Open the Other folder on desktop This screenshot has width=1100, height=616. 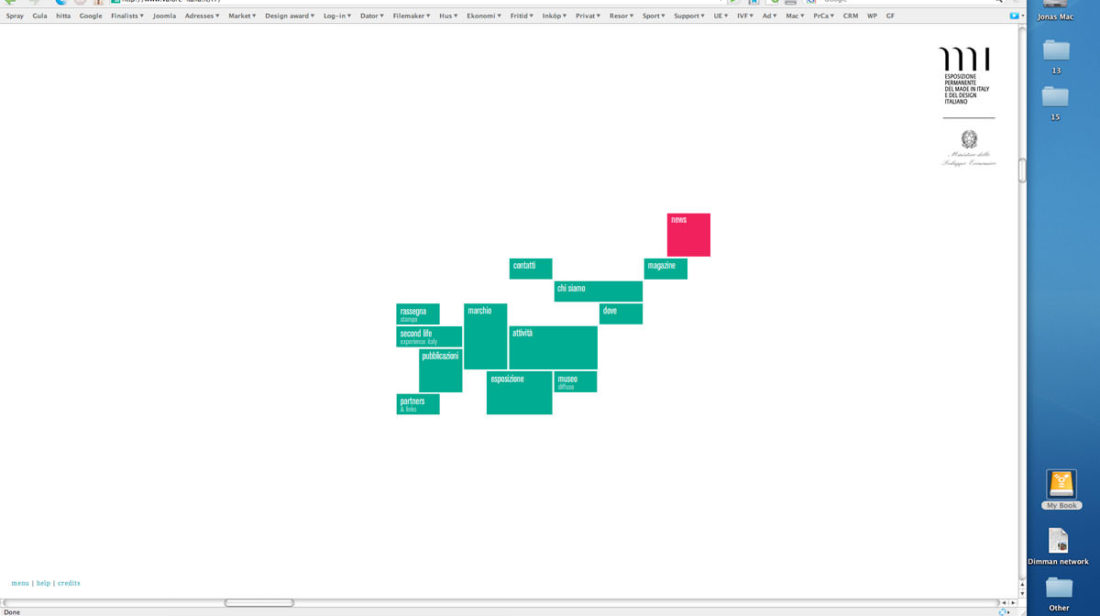(x=1059, y=588)
